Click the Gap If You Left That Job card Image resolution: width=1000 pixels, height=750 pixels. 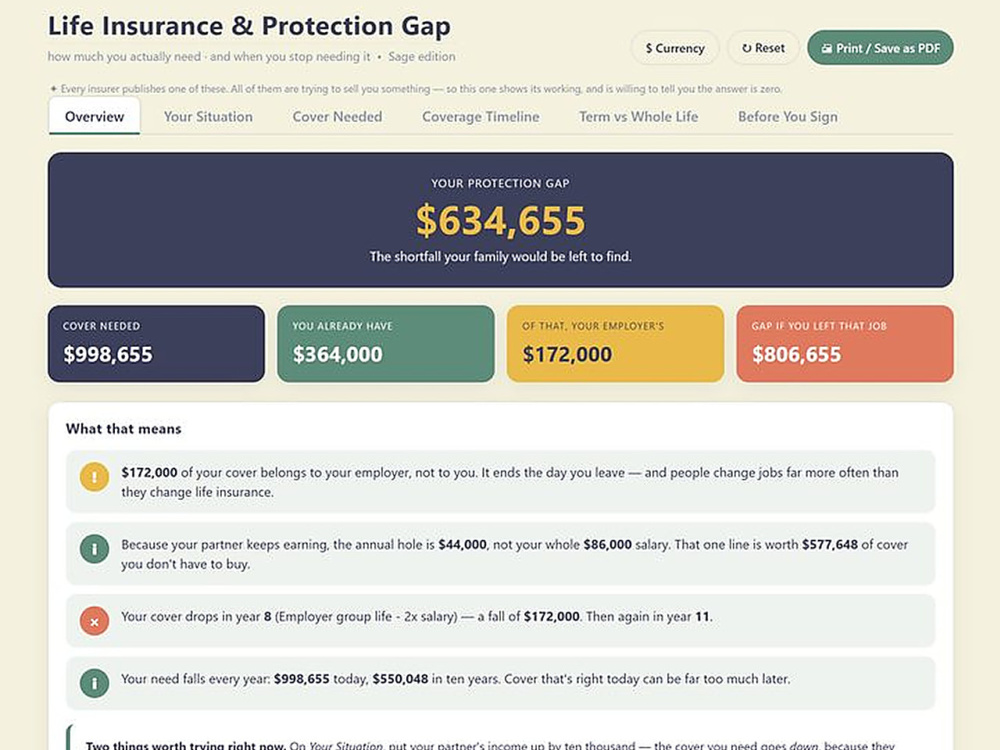point(845,344)
